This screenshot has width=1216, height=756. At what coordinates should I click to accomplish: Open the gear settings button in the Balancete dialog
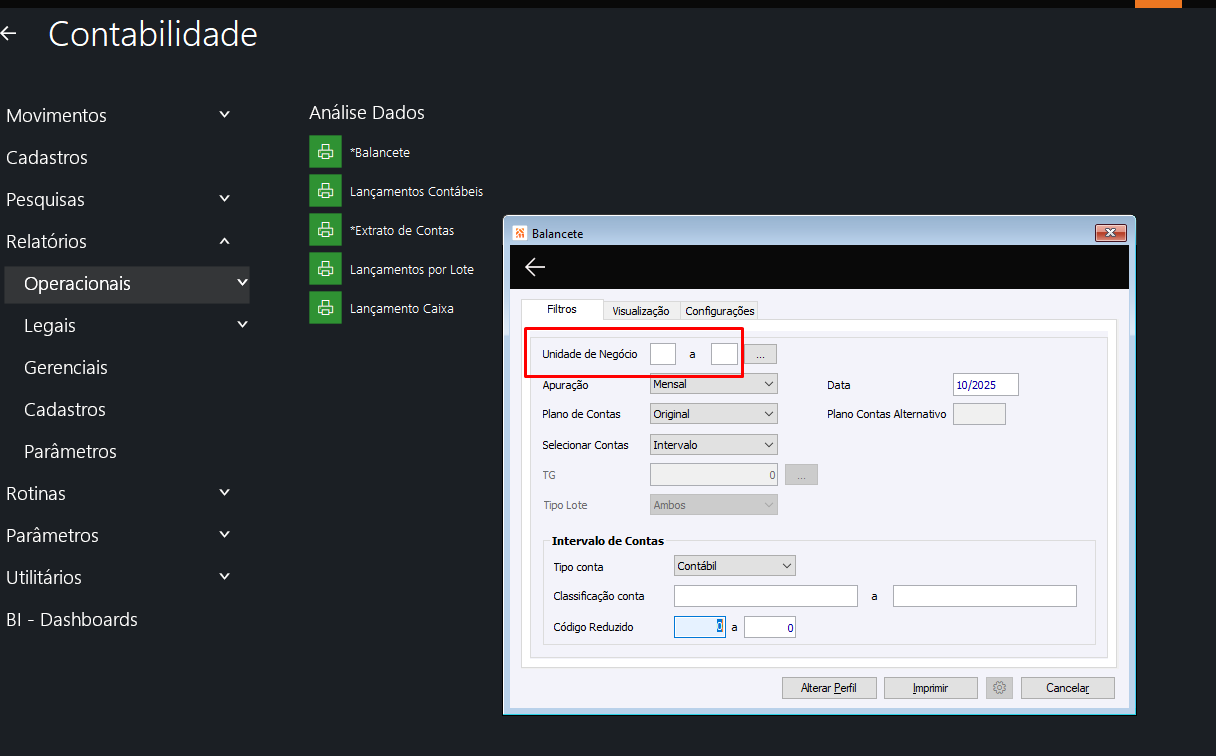tap(1000, 688)
